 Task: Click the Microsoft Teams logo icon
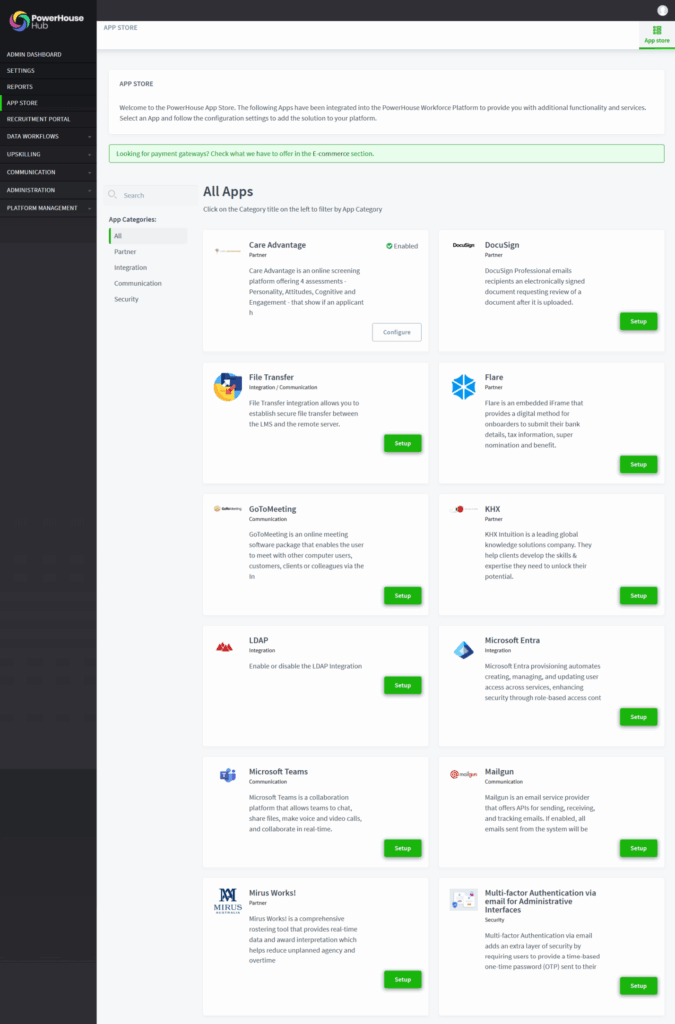click(228, 775)
